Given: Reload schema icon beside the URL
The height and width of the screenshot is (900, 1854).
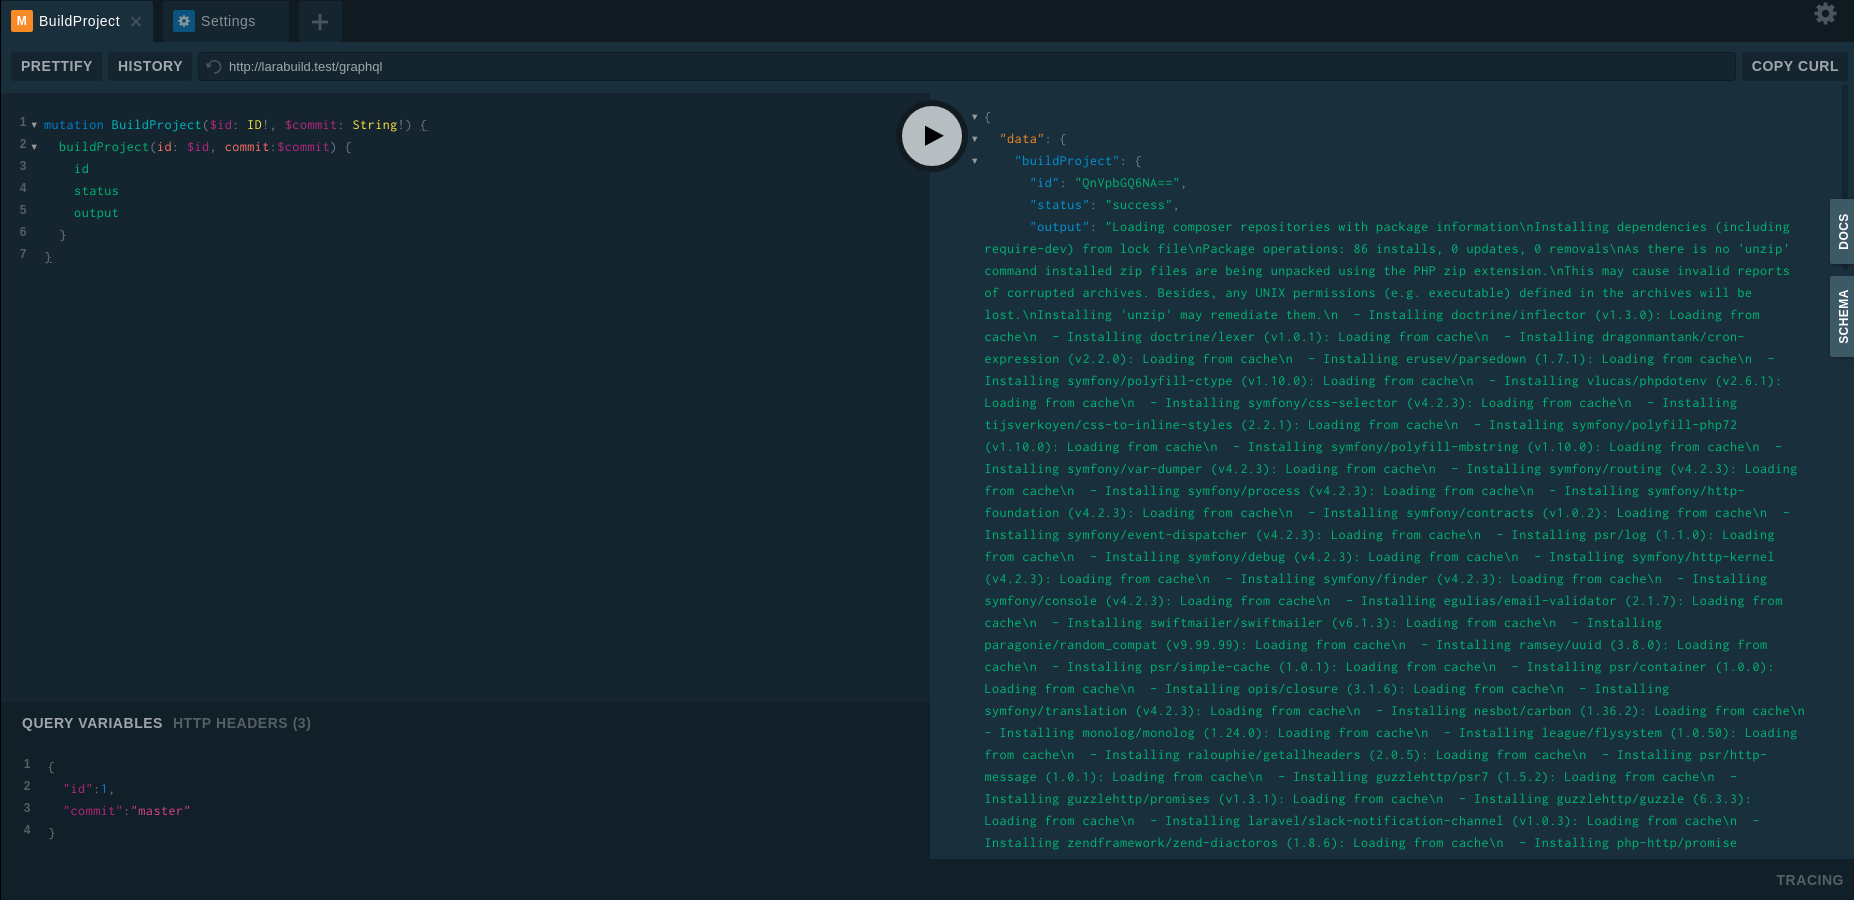Looking at the screenshot, I should (x=213, y=67).
